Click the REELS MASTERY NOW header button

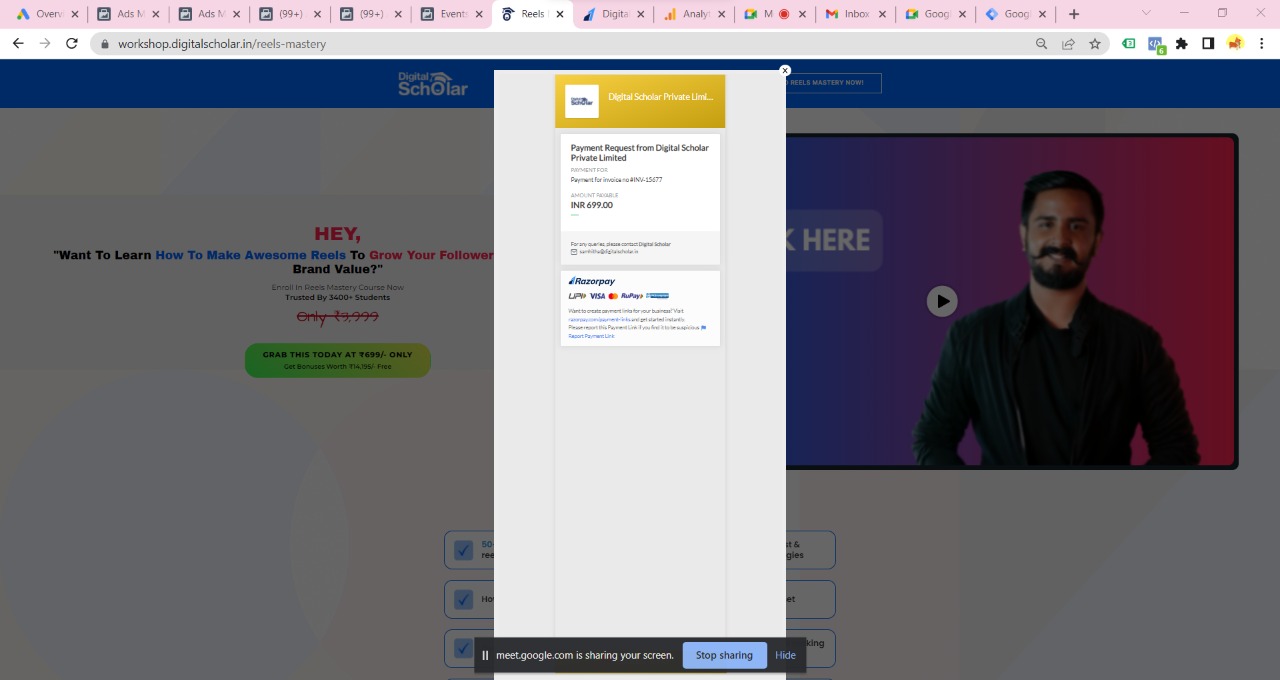point(834,83)
